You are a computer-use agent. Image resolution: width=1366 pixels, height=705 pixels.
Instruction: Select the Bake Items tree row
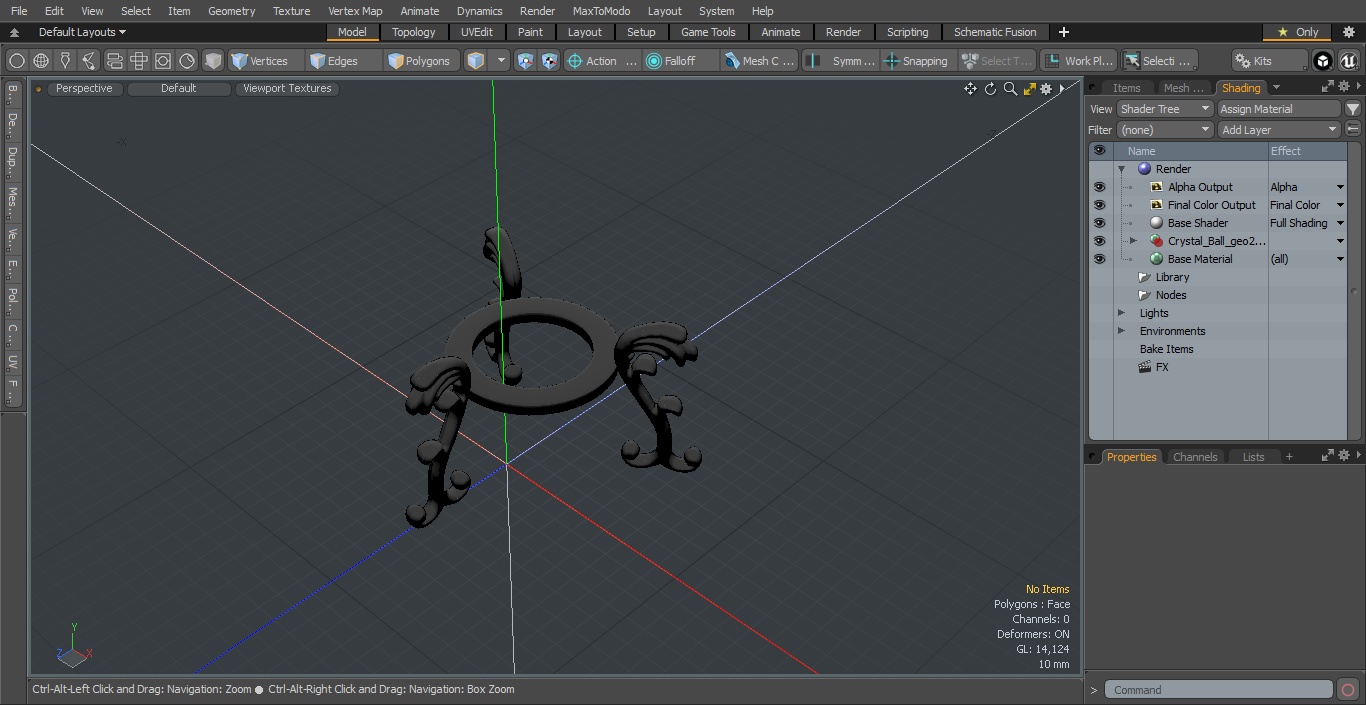click(x=1166, y=349)
